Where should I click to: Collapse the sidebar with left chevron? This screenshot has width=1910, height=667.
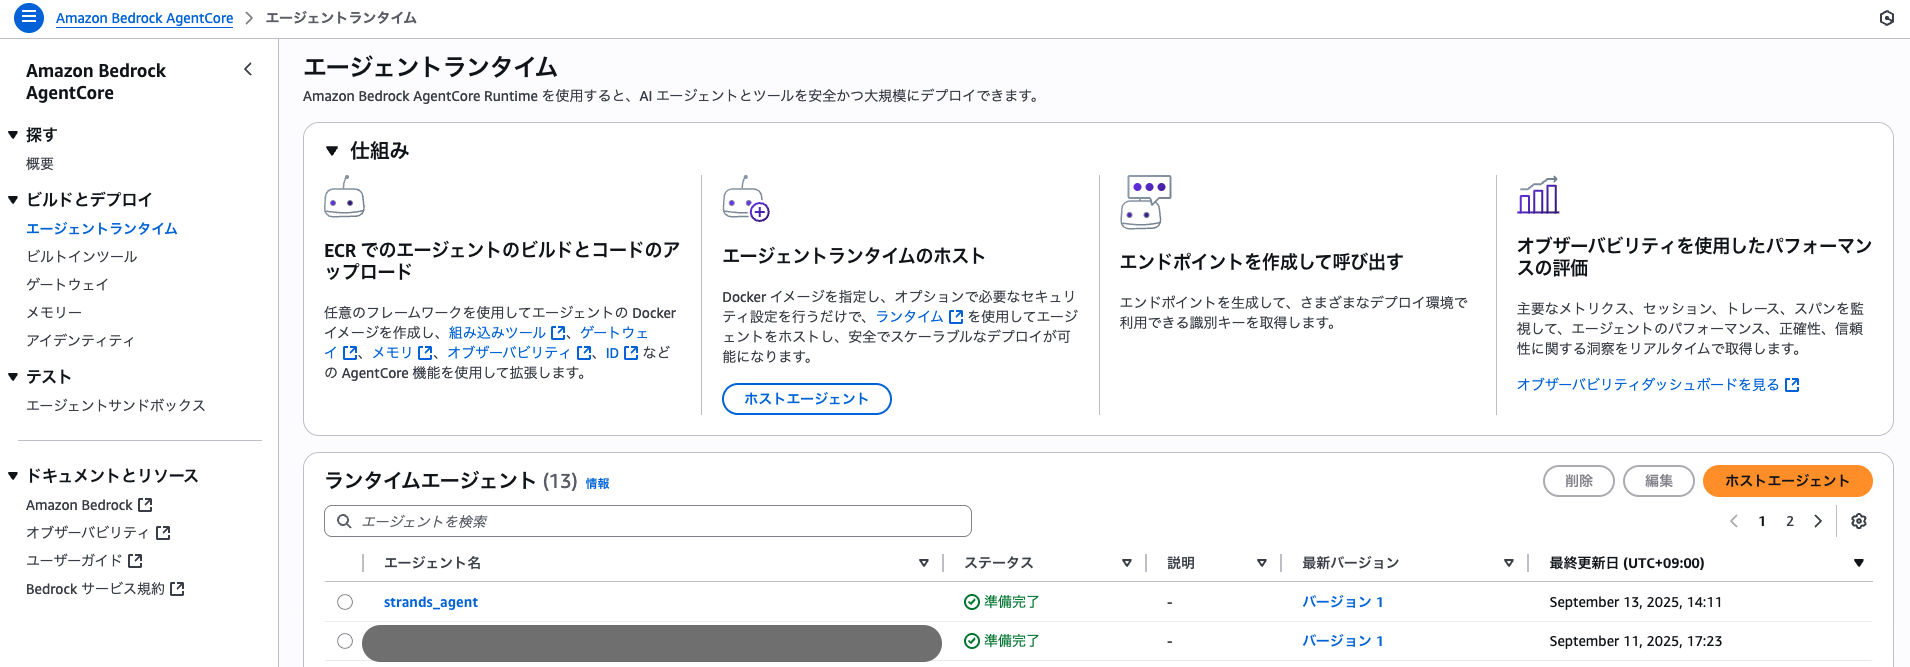point(248,69)
